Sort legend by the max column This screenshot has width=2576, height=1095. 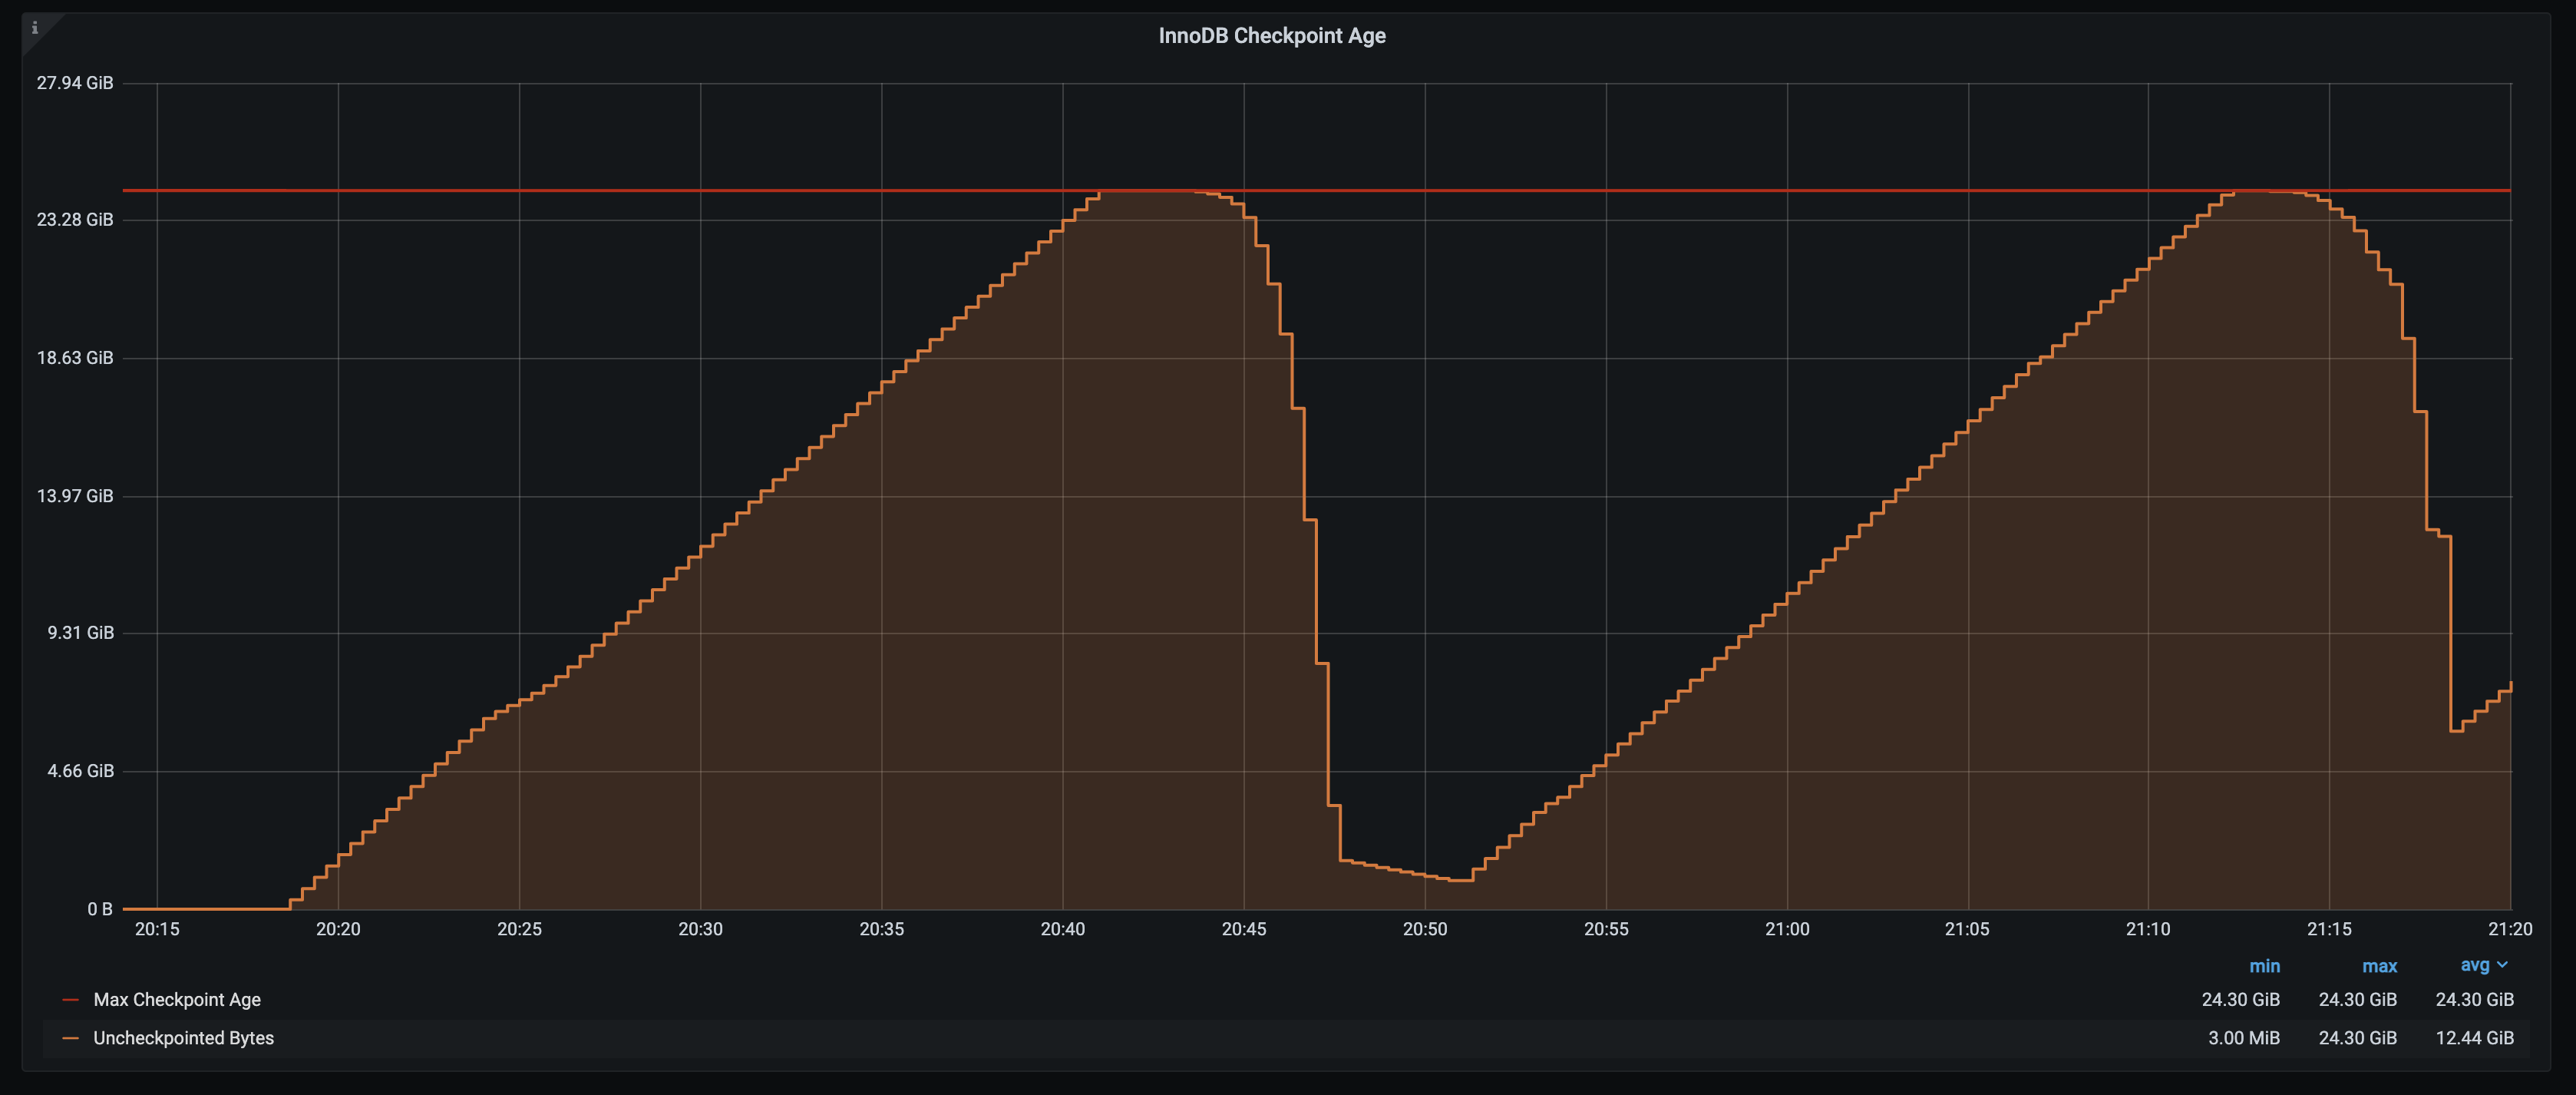tap(2379, 966)
